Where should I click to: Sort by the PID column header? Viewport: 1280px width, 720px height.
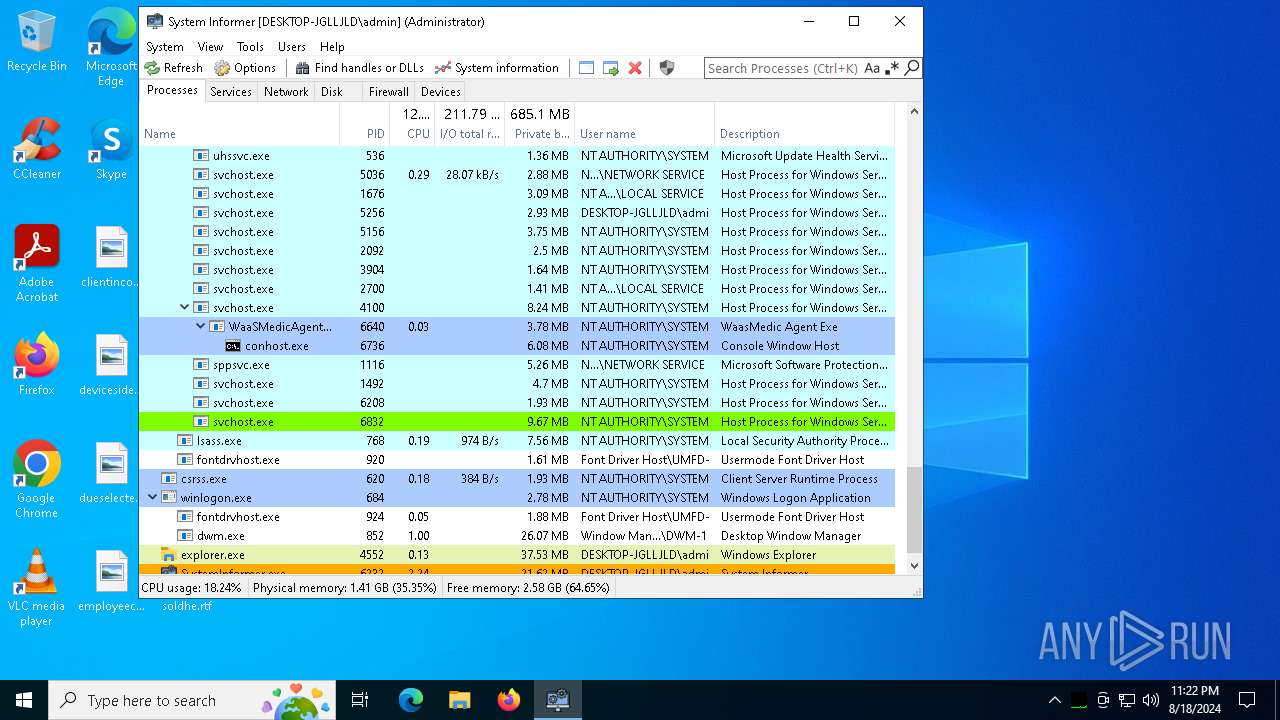coord(364,124)
